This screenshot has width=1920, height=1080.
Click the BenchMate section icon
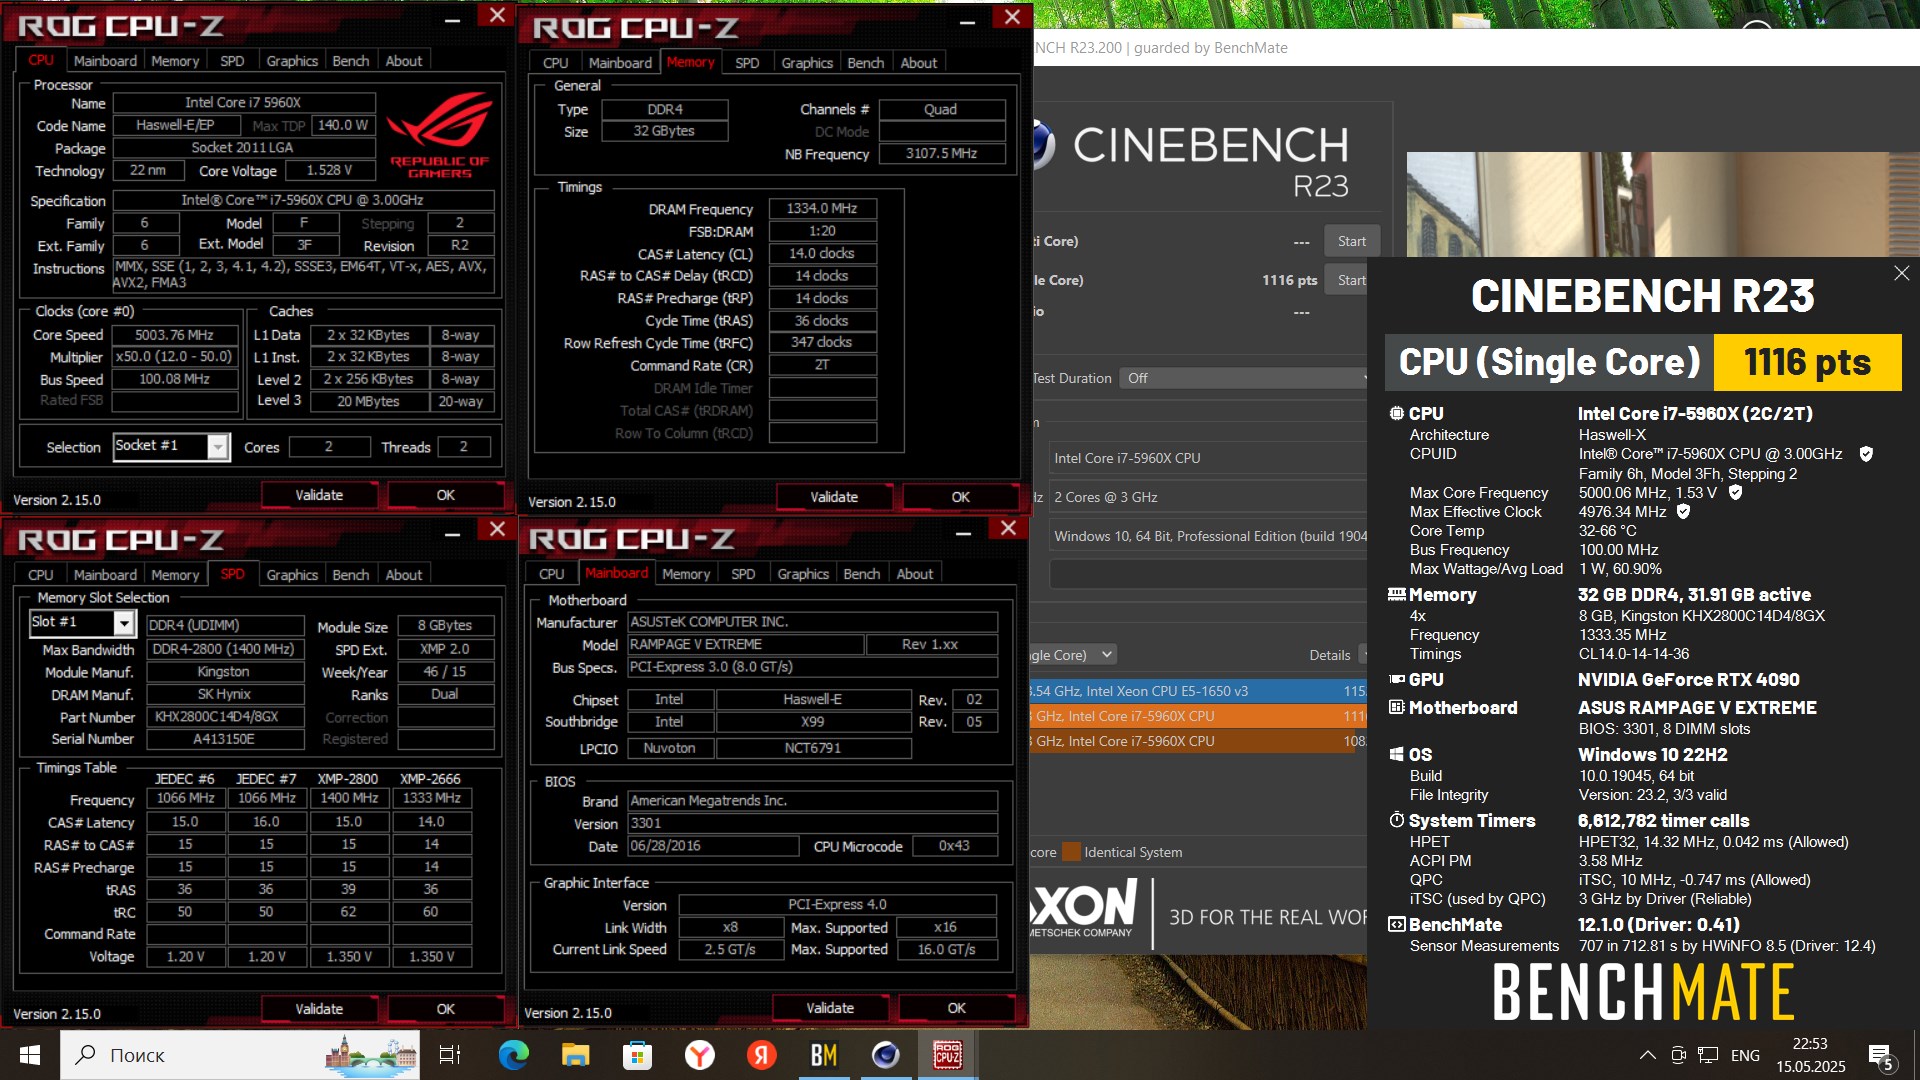(1396, 924)
